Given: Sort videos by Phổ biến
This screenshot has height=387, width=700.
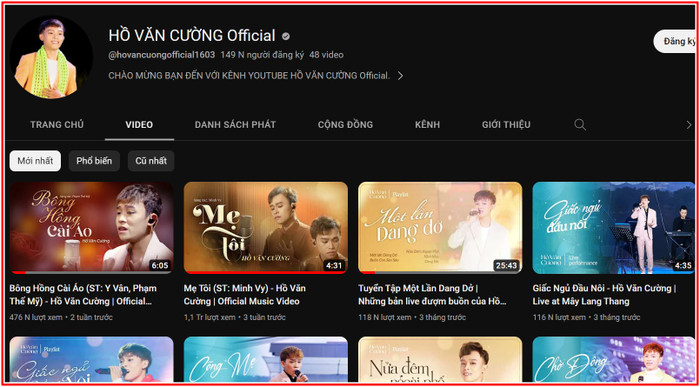Looking at the screenshot, I should (94, 161).
